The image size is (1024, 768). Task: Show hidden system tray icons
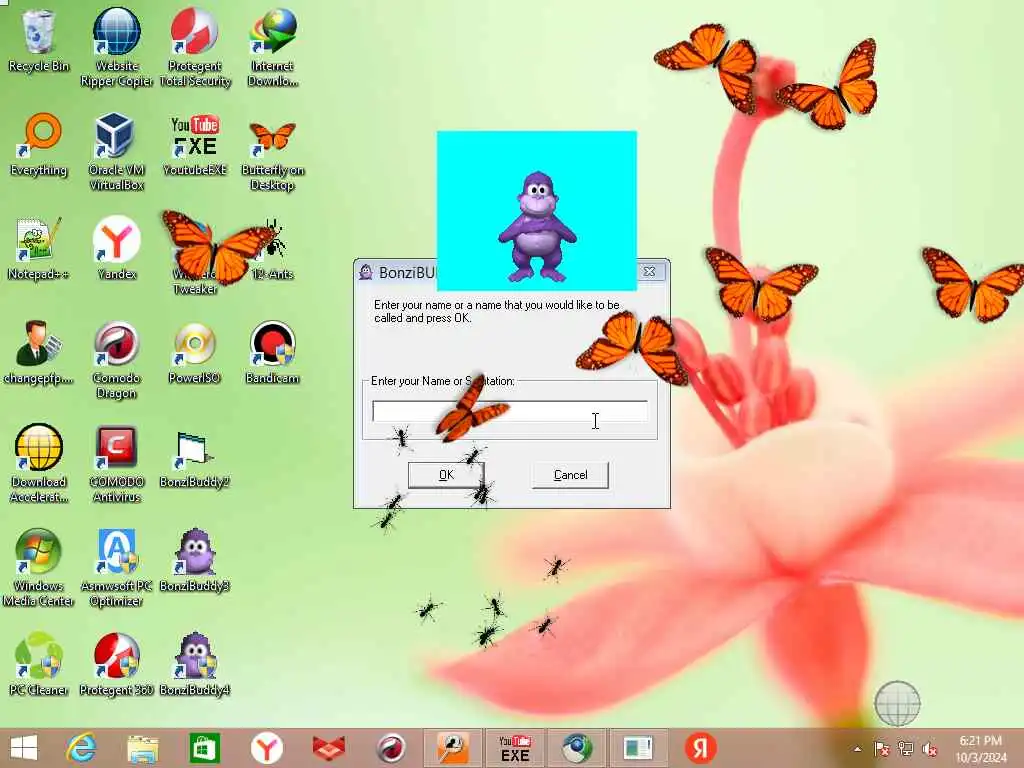pyautogui.click(x=857, y=749)
